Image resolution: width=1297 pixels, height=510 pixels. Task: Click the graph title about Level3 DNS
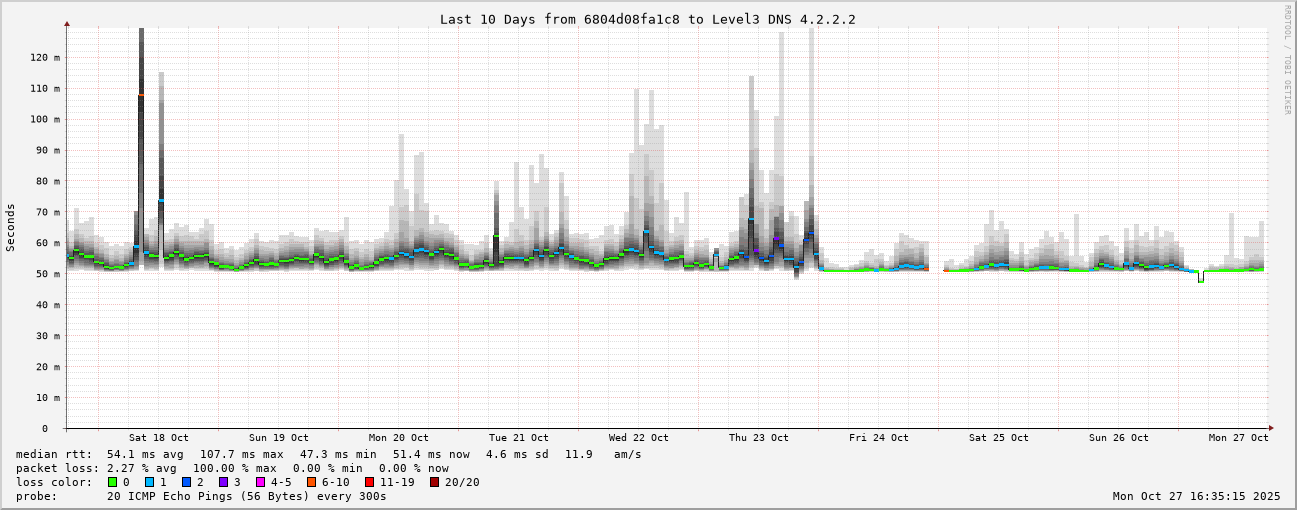(648, 19)
